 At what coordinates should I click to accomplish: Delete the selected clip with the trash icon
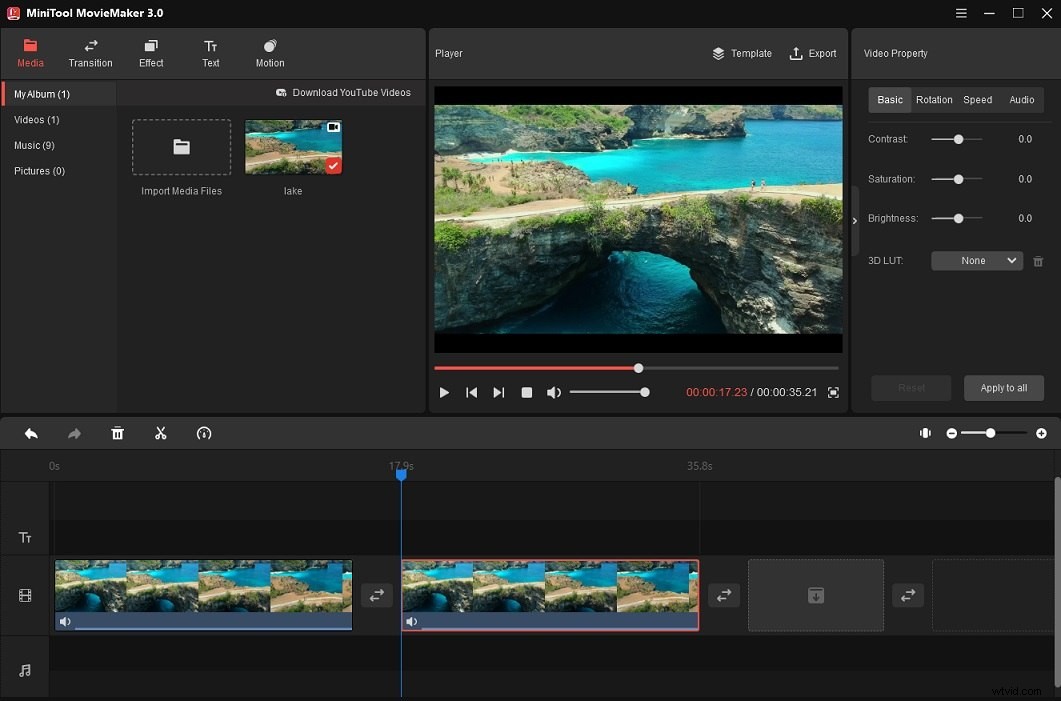pos(117,433)
